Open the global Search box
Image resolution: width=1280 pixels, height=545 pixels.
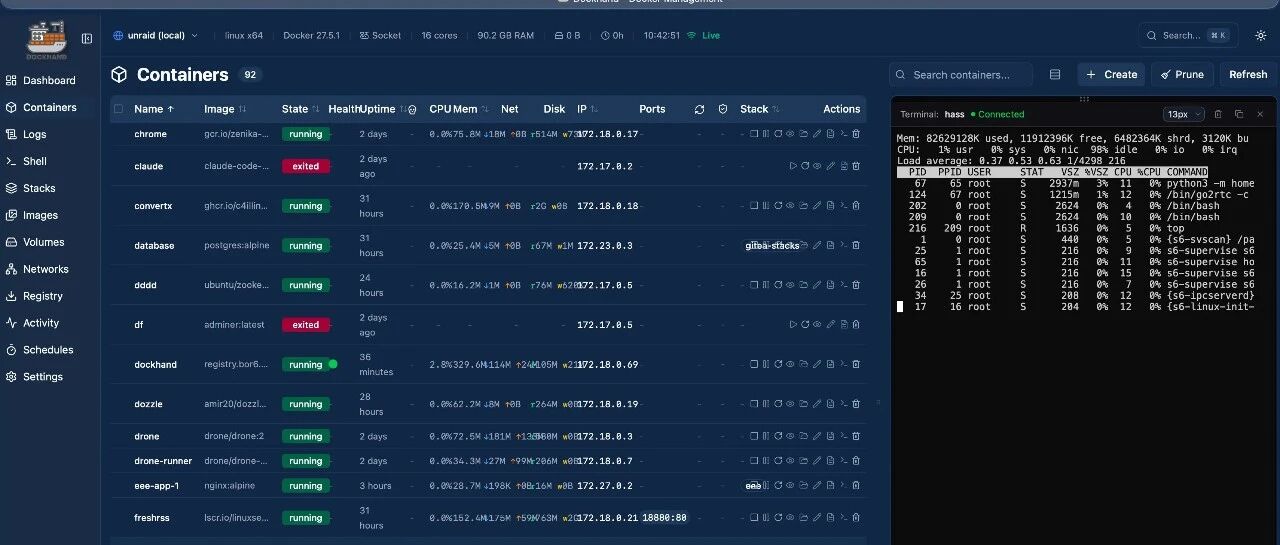[1188, 35]
